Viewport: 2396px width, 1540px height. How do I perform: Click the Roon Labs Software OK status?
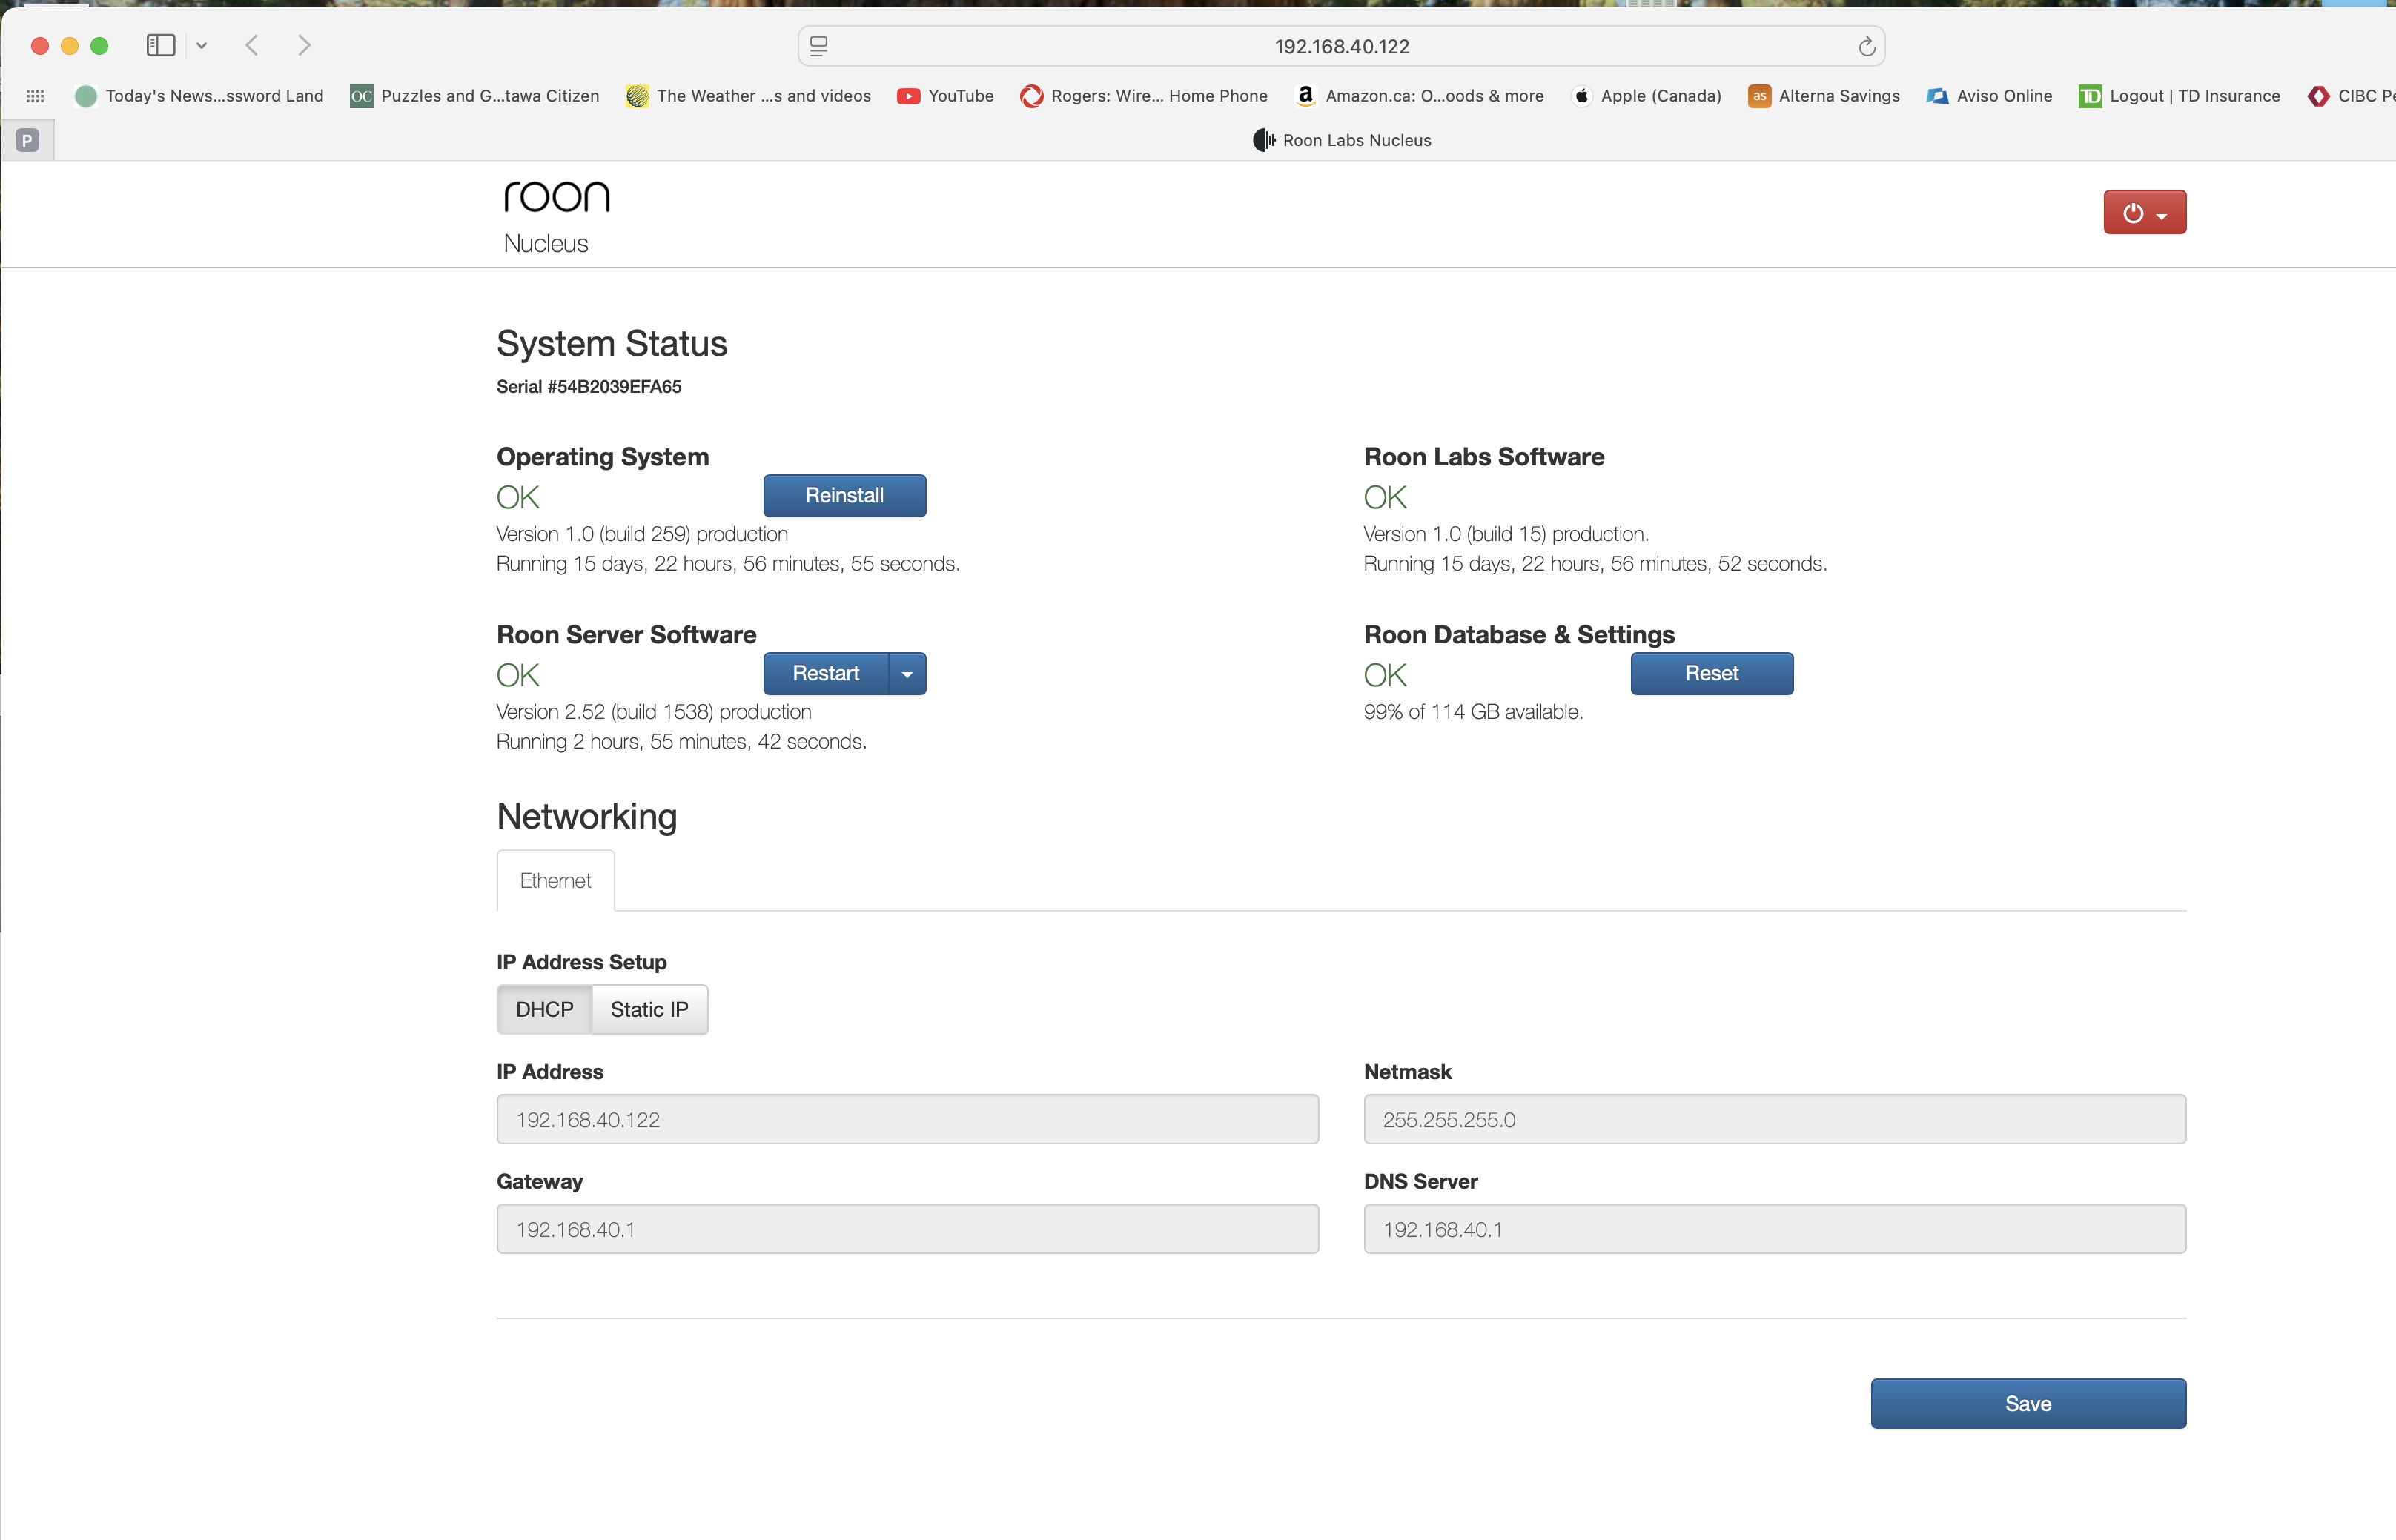pos(1385,497)
